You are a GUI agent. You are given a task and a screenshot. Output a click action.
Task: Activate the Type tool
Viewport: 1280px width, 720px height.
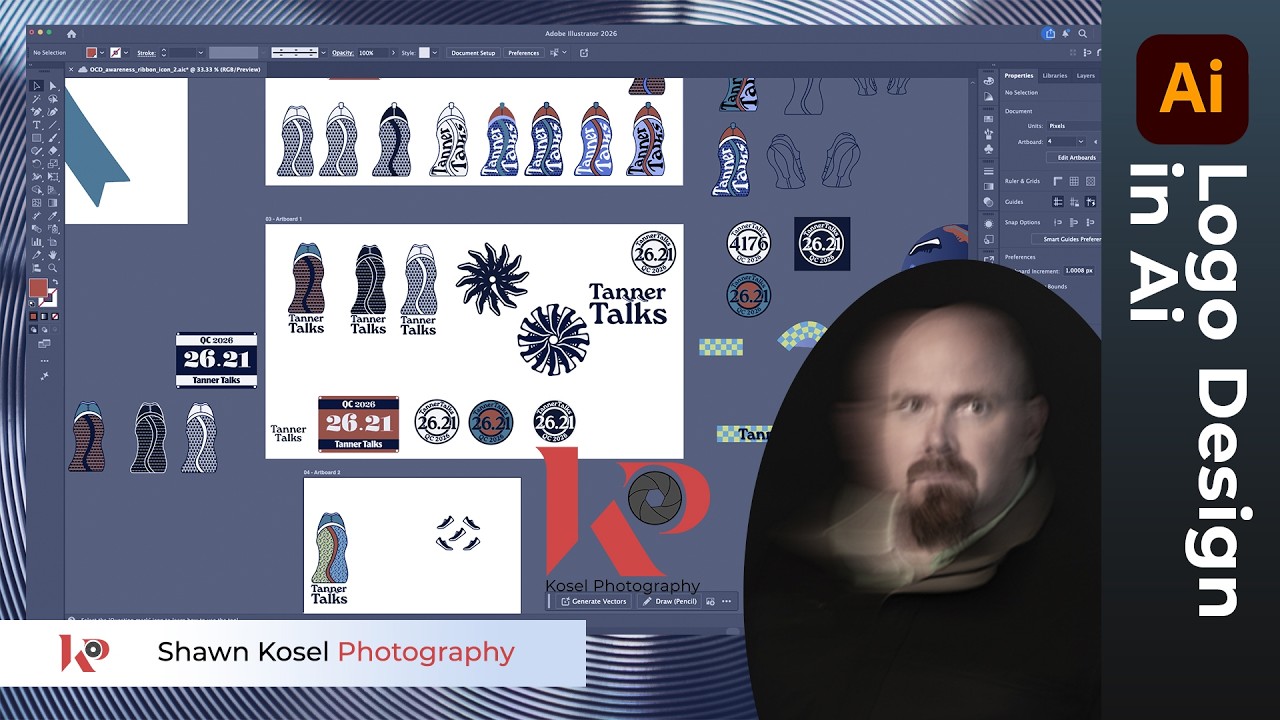(37, 125)
